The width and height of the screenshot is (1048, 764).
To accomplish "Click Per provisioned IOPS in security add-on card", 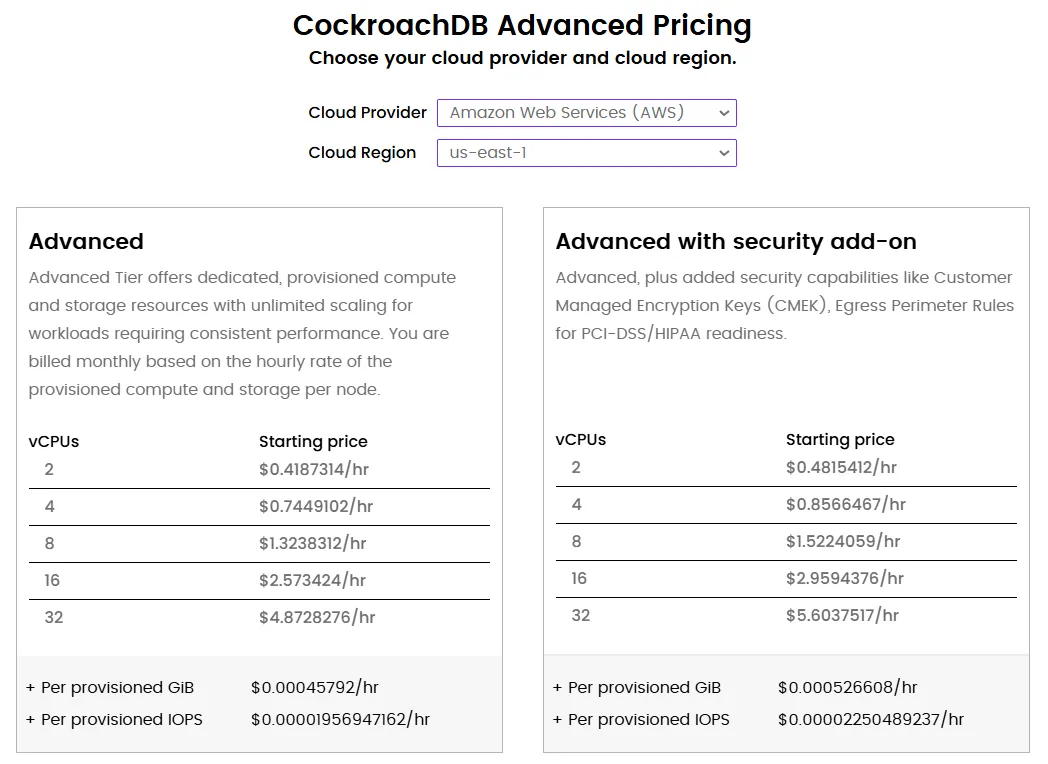I will [648, 720].
